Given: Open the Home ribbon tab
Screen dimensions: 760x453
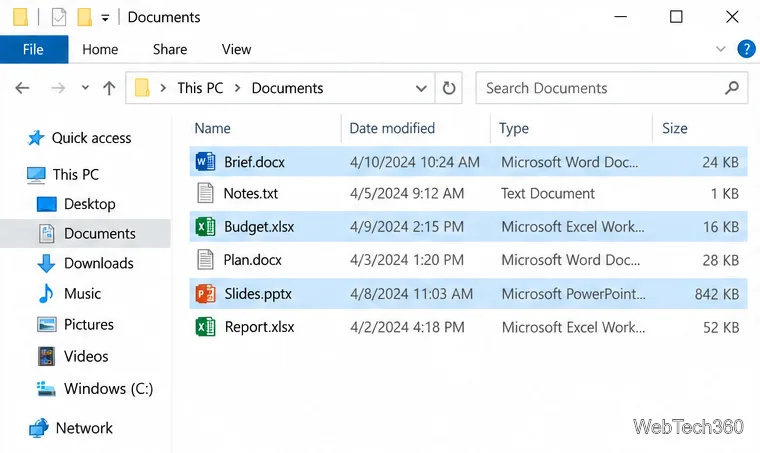Looking at the screenshot, I should point(100,49).
